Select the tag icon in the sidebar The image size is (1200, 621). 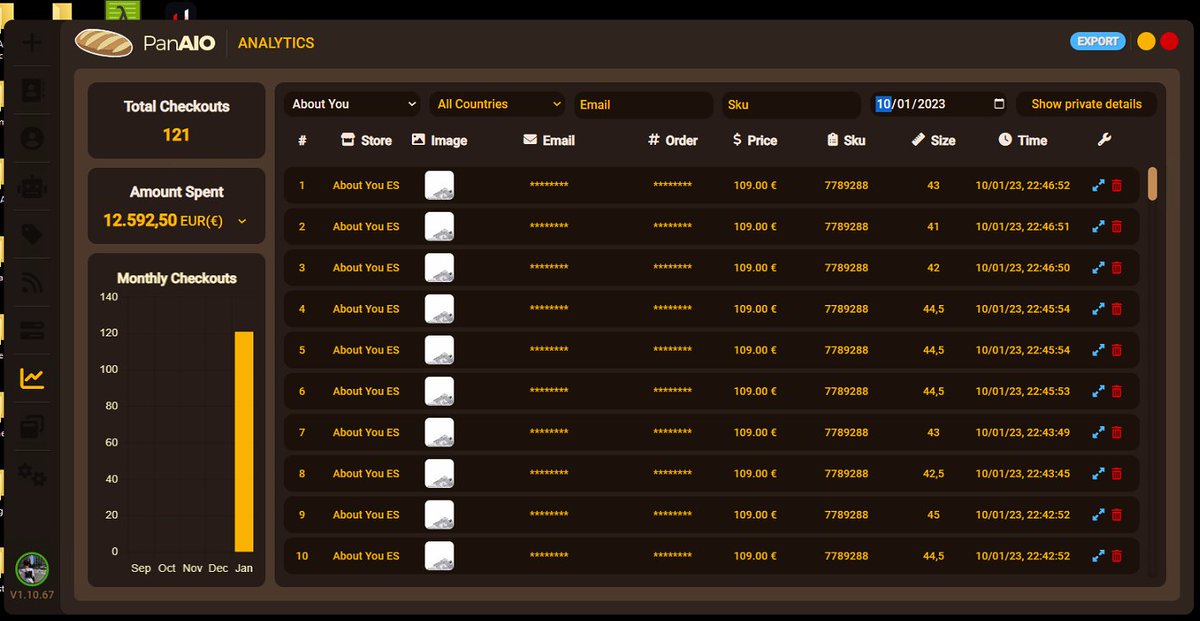(31, 233)
